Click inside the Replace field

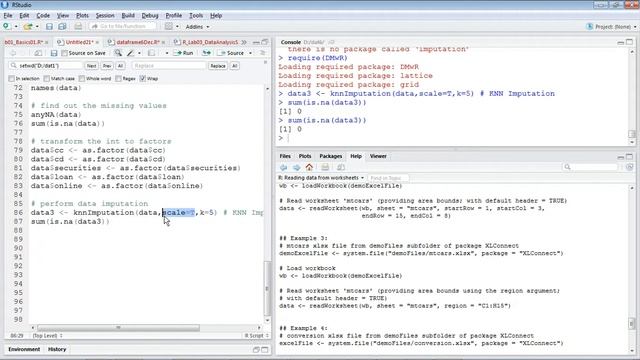pyautogui.click(x=169, y=66)
